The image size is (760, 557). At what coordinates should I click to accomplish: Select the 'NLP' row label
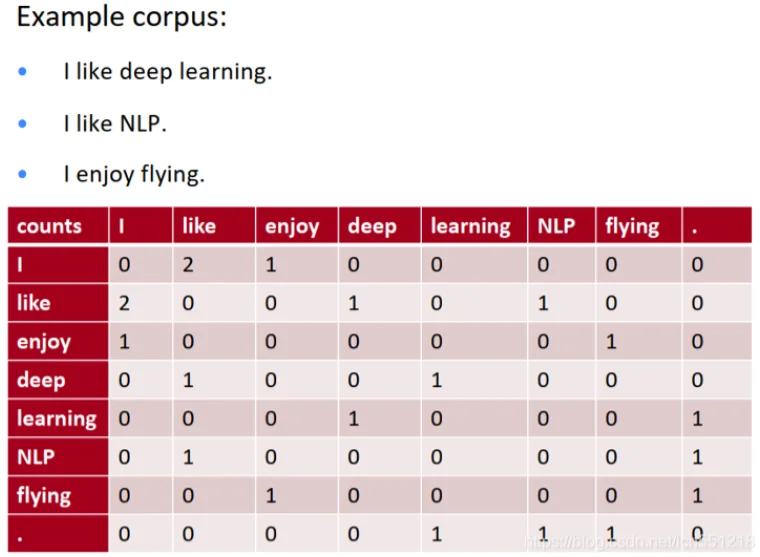click(x=35, y=457)
